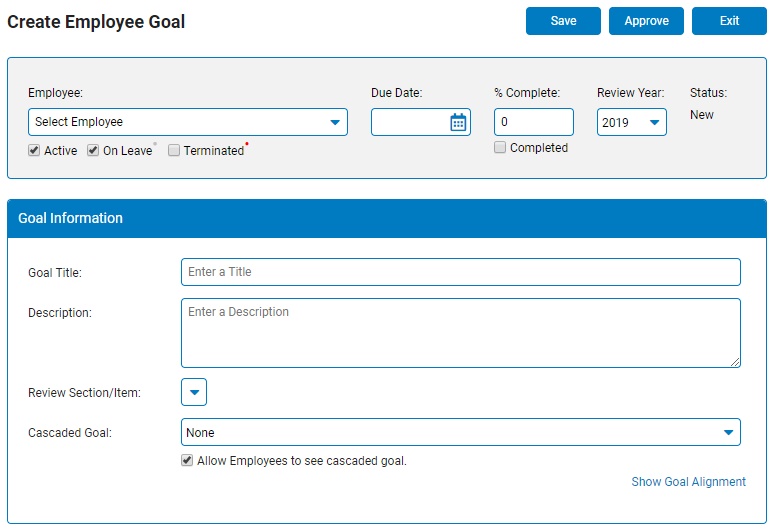Open the Cascaded Goal None dropdown
Screen dimensions: 774x531
coord(461,432)
